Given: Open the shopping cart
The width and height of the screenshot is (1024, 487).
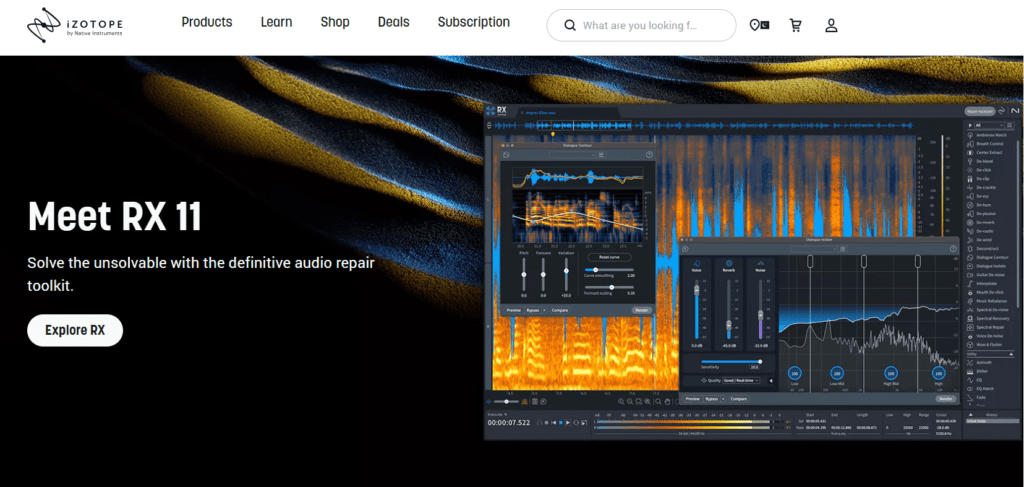Looking at the screenshot, I should [x=795, y=25].
